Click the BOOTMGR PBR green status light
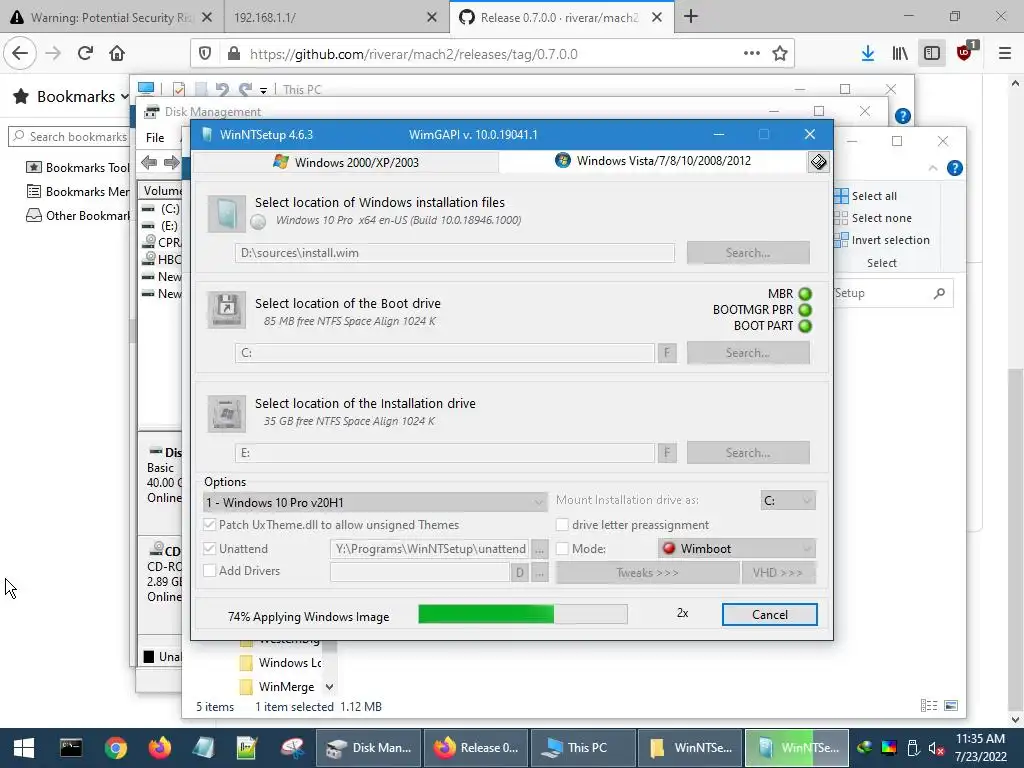 click(x=805, y=310)
